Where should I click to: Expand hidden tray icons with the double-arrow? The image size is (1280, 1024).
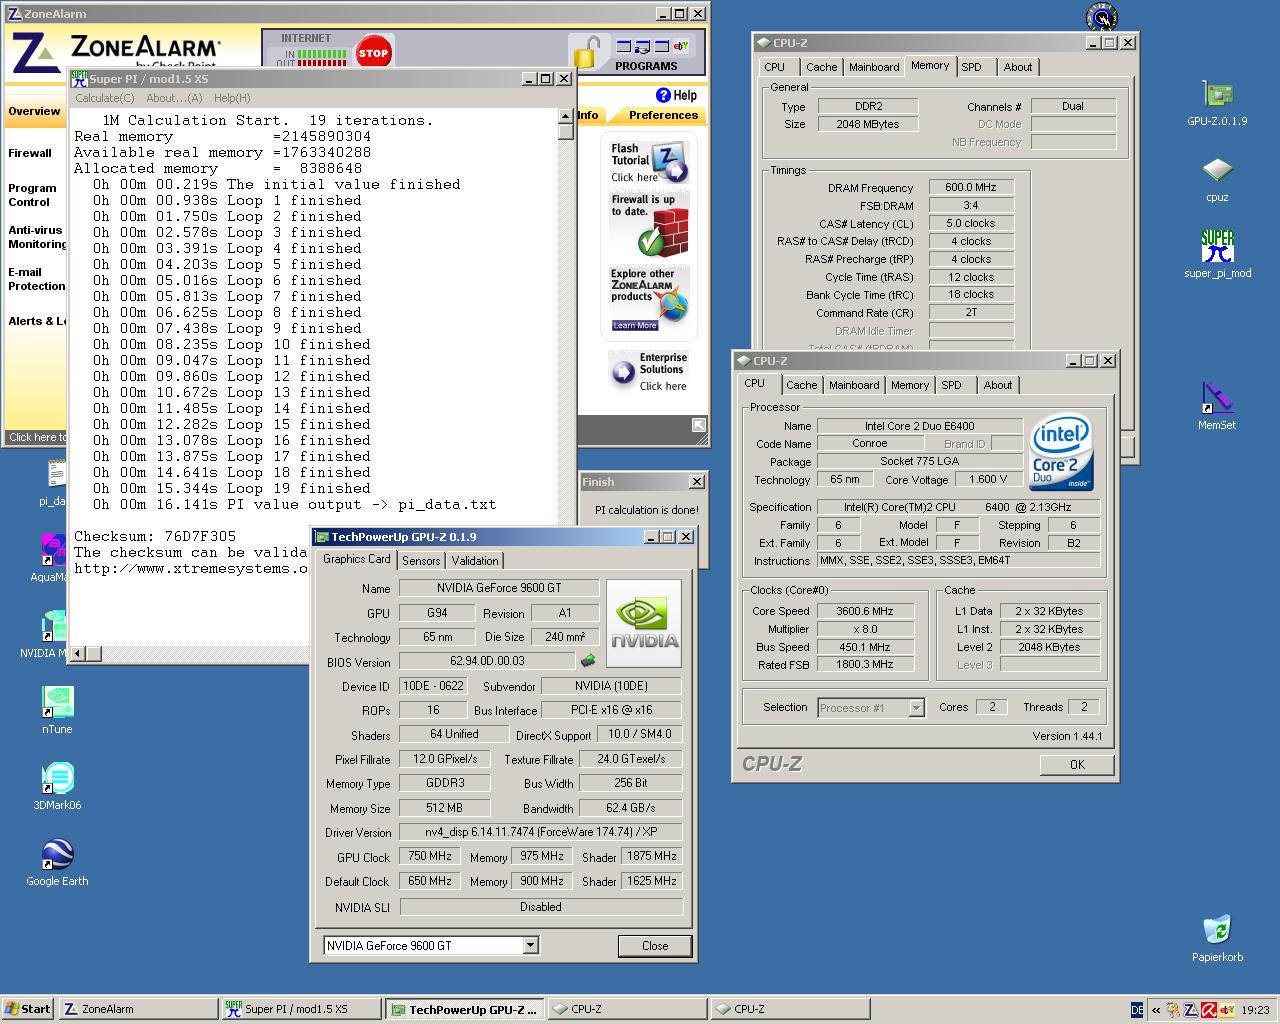pos(1156,1010)
